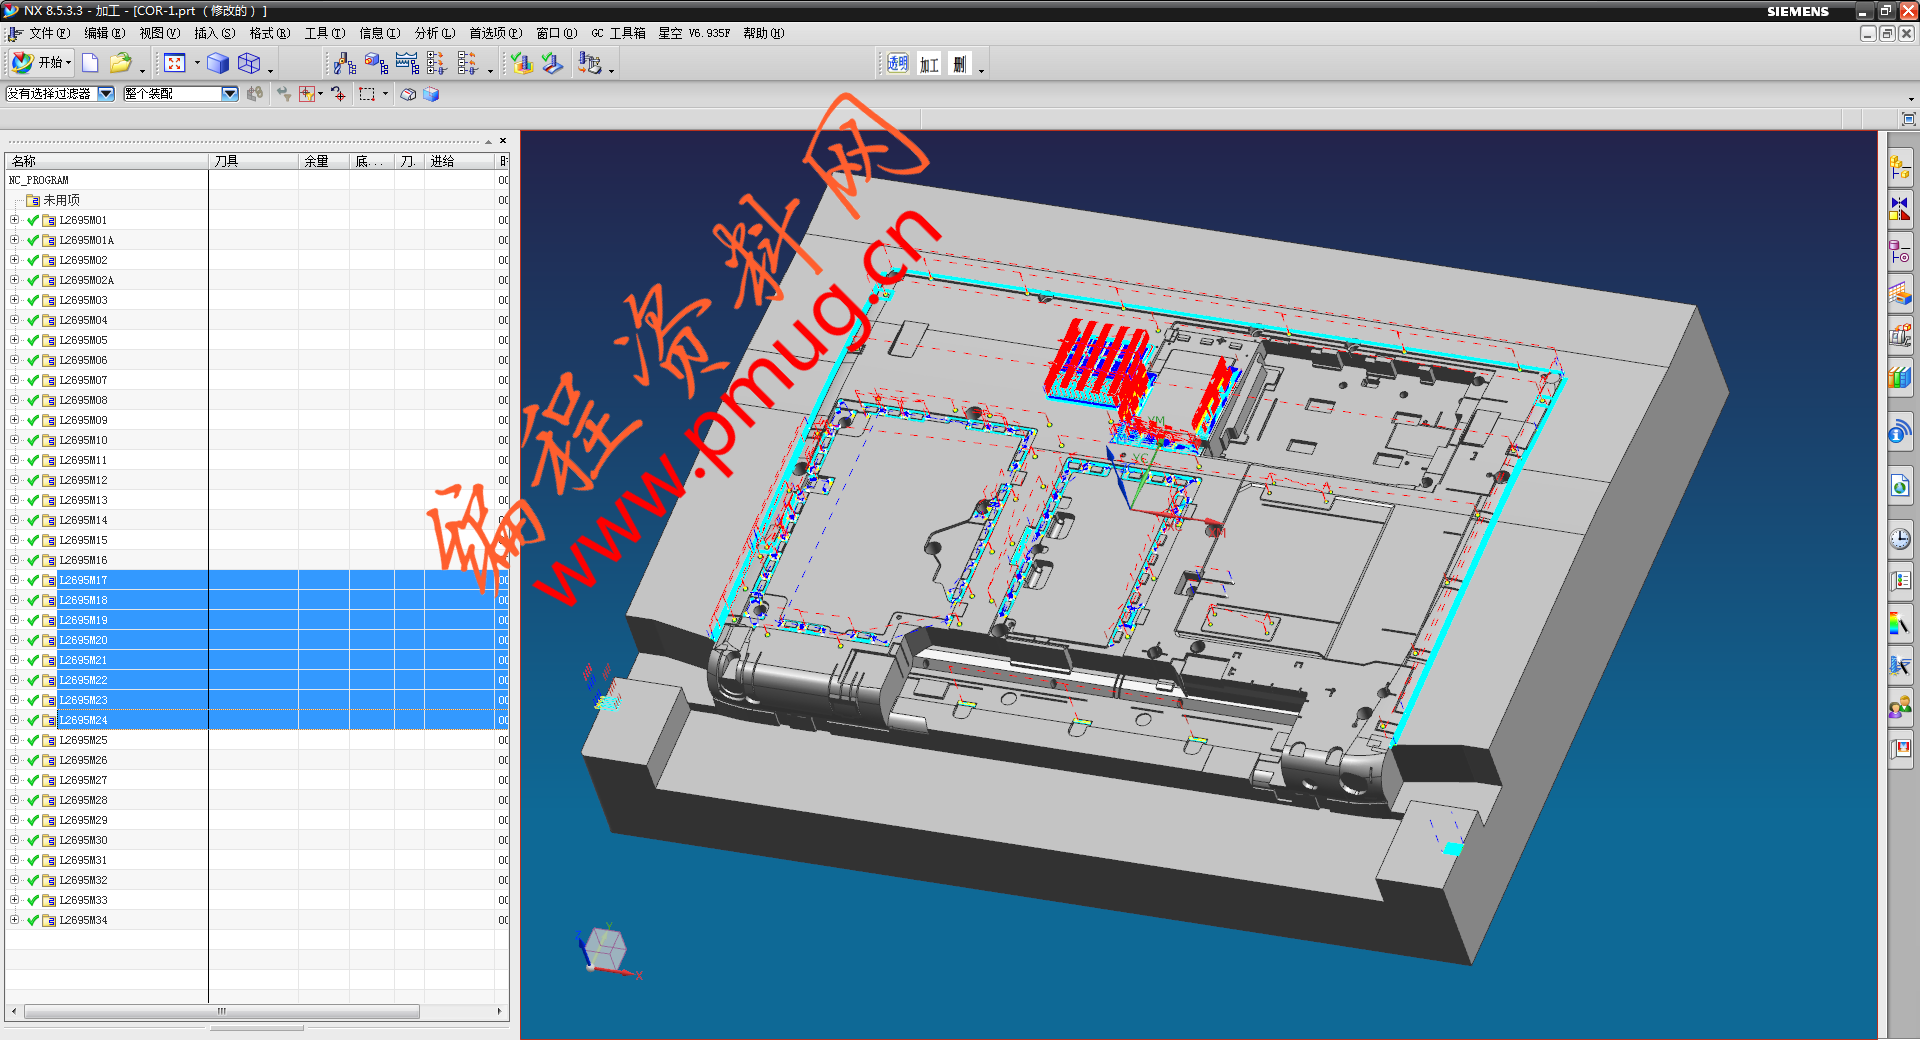
Task: Expand the L2695M01 program group
Action: pyautogui.click(x=14, y=220)
